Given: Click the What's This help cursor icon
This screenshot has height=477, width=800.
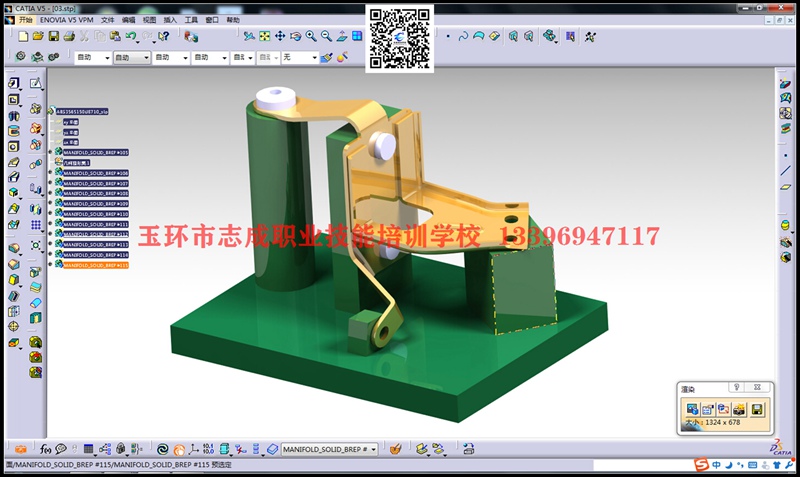Looking at the screenshot, I should pyautogui.click(x=163, y=36).
